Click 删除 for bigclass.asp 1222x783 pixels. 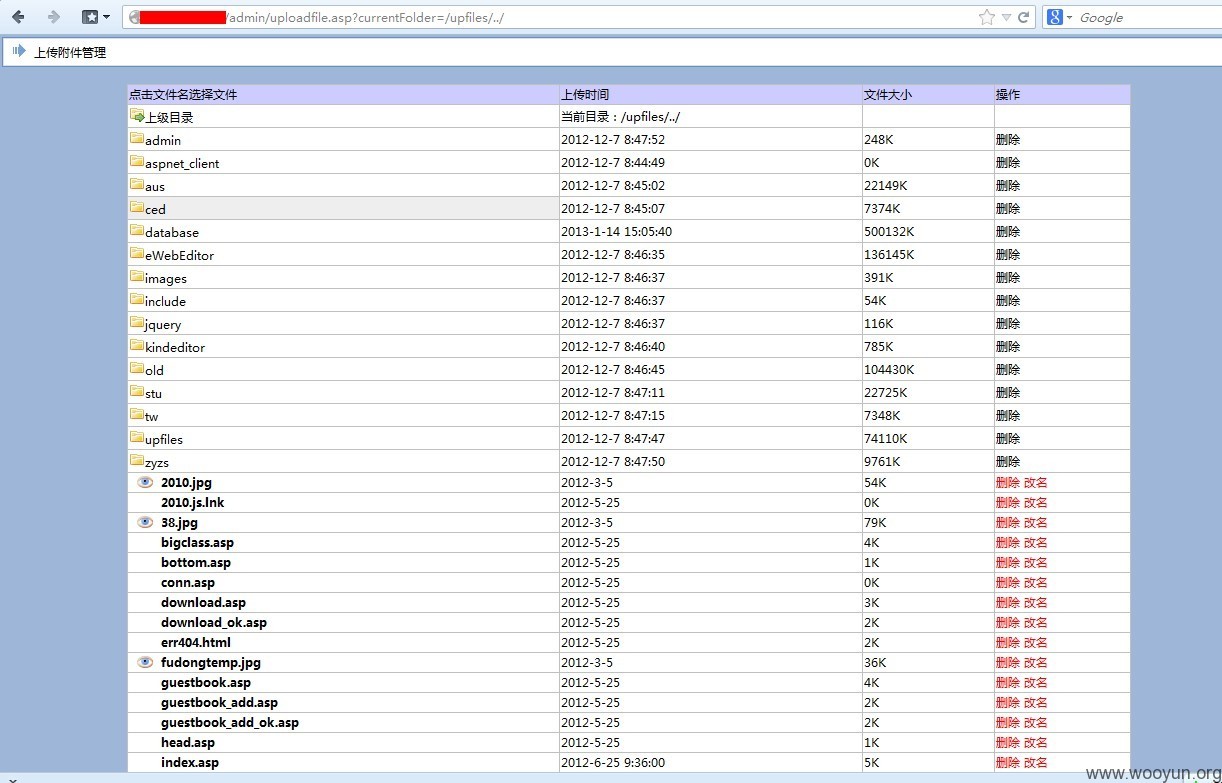[1008, 542]
